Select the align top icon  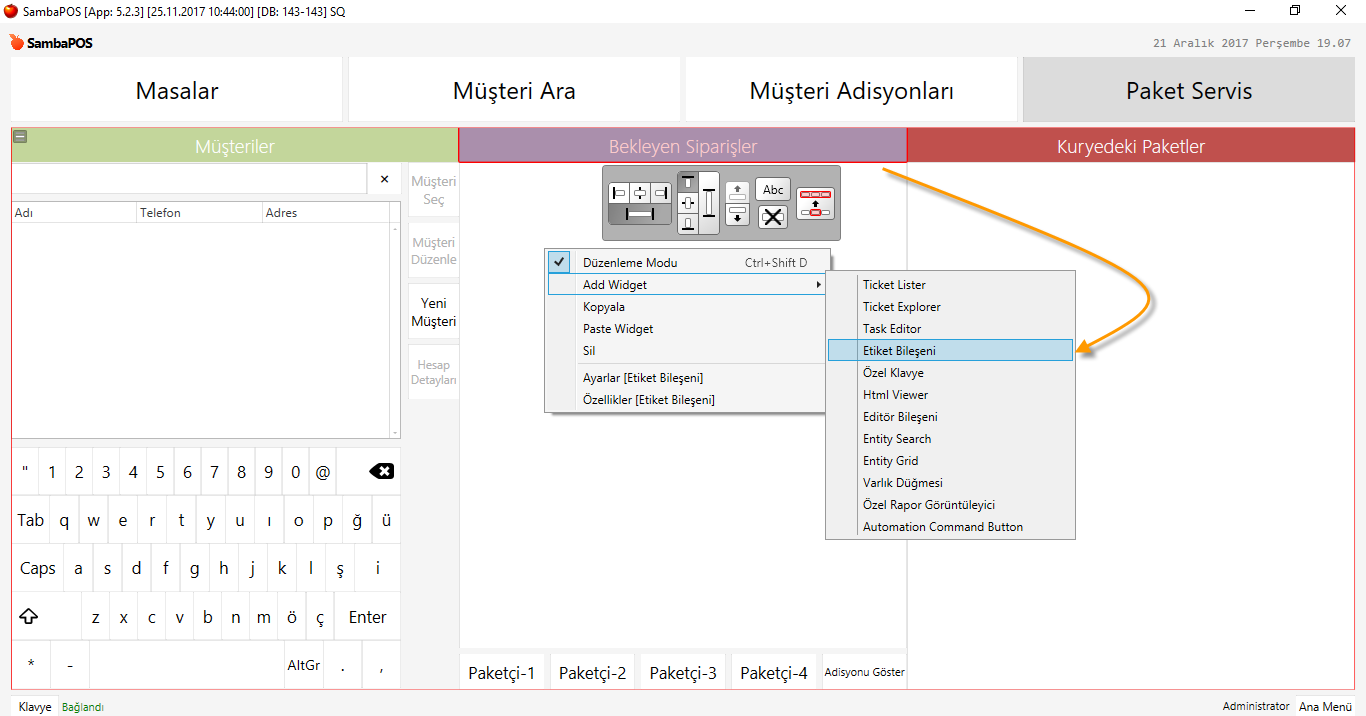point(688,182)
